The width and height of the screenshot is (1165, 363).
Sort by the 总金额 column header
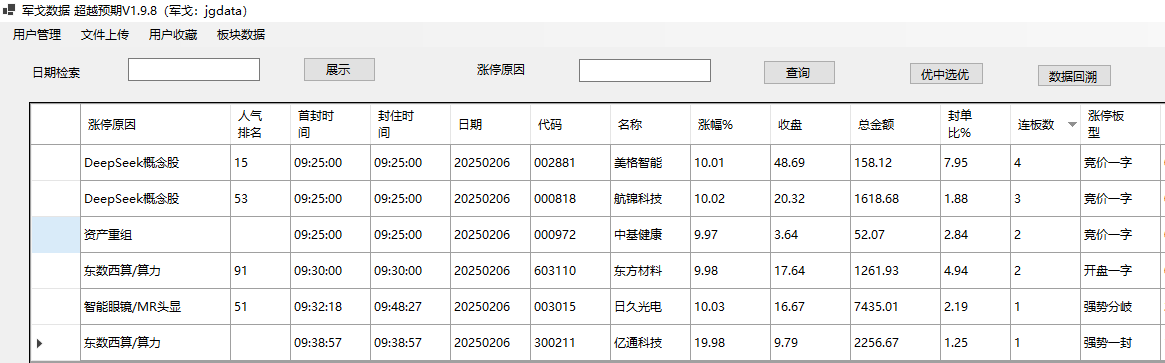coord(895,125)
